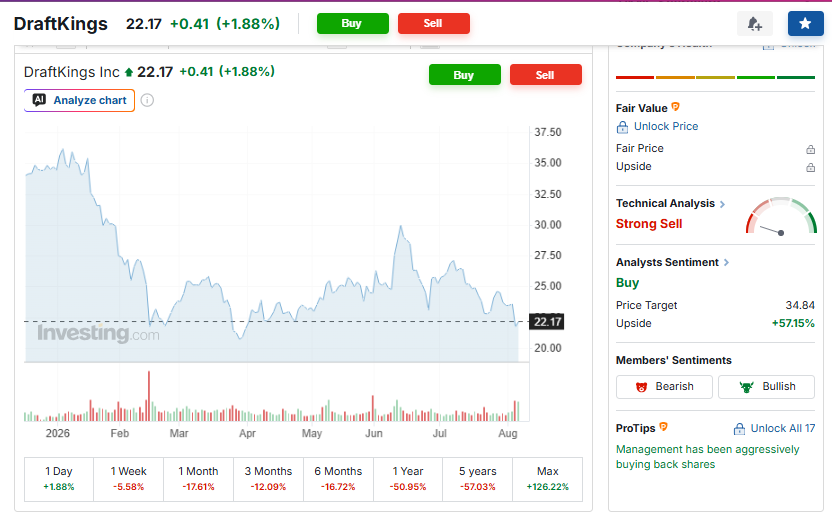Expand the Analysts Sentiment chevron
The height and width of the screenshot is (515, 832).
coord(726,263)
